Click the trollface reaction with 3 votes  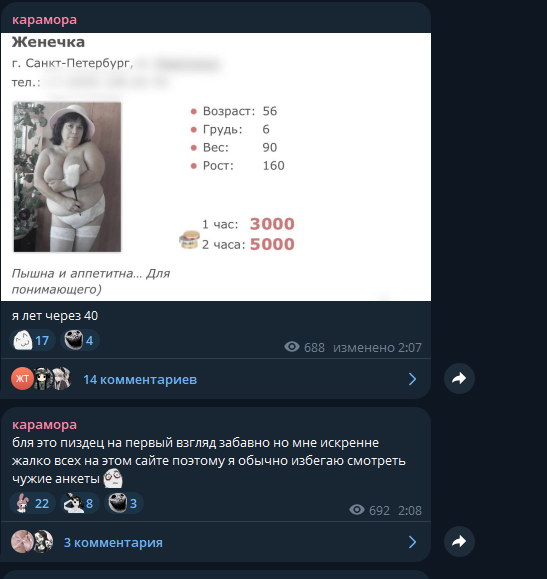[x=124, y=503]
